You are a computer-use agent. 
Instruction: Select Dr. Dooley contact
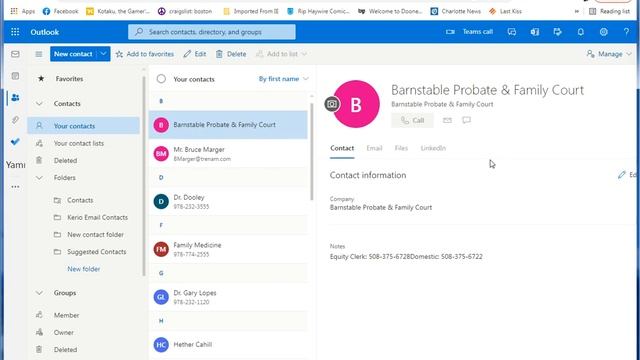pos(228,202)
